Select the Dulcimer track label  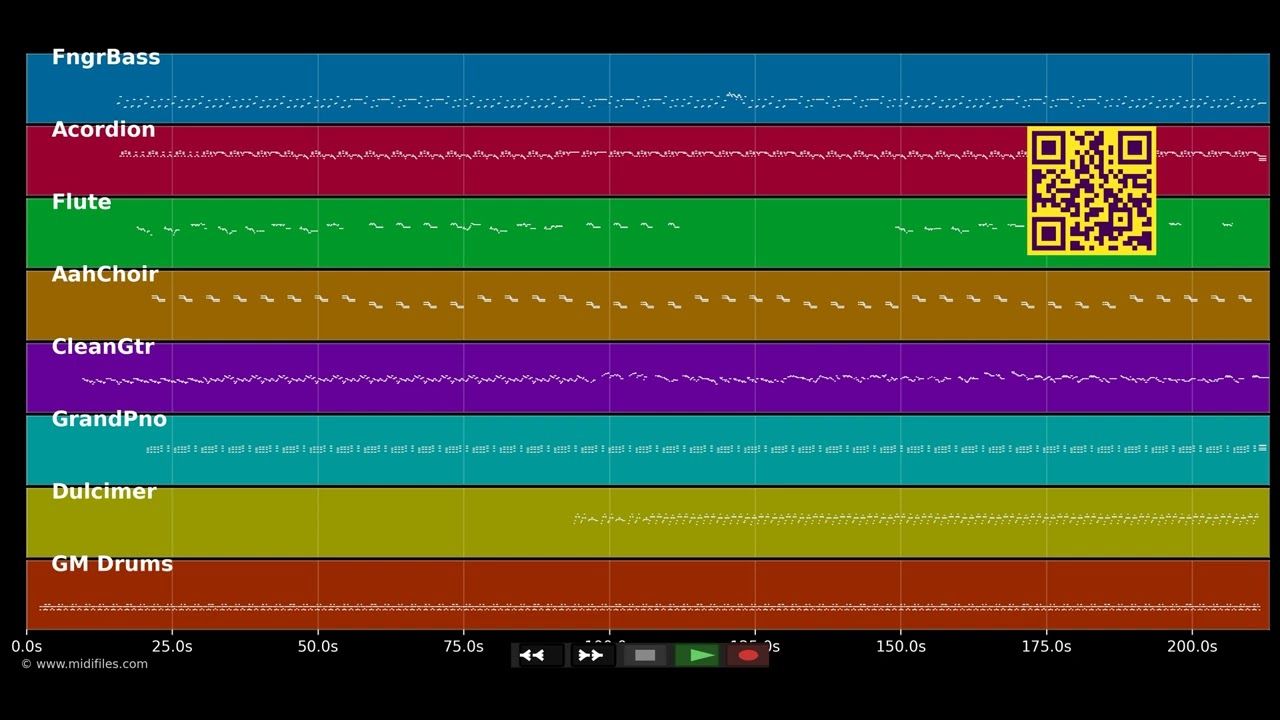104,491
